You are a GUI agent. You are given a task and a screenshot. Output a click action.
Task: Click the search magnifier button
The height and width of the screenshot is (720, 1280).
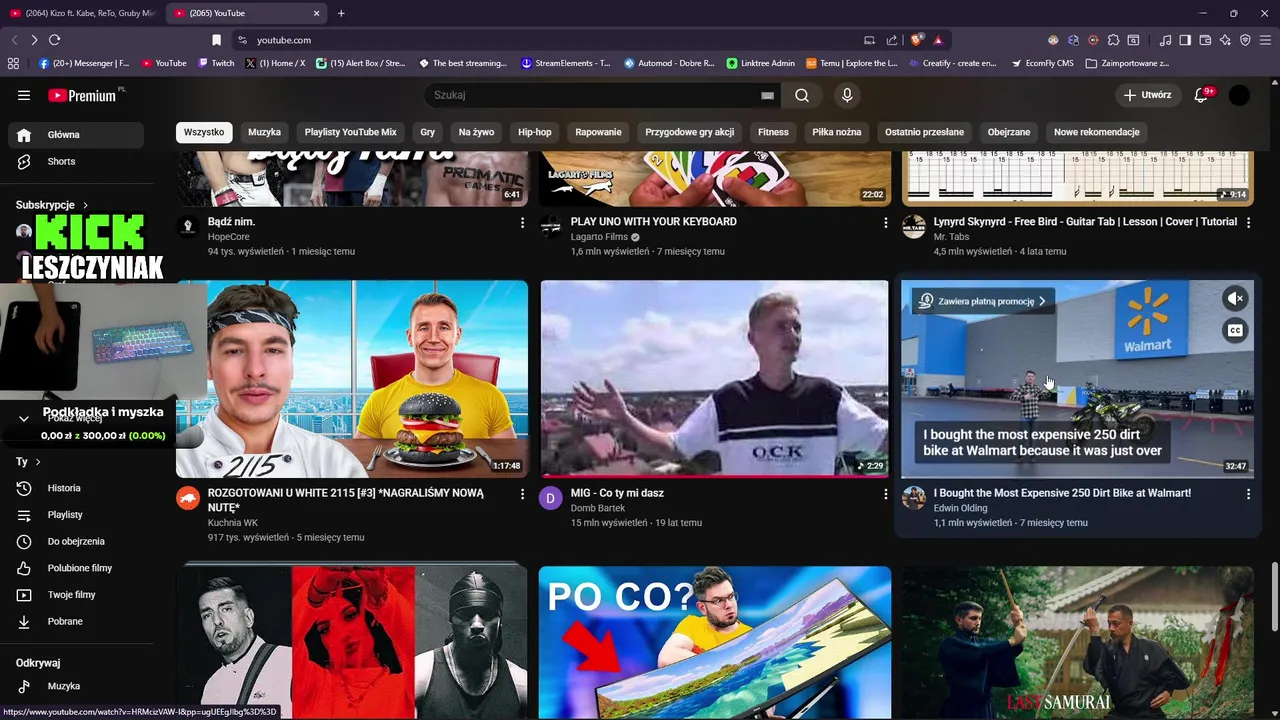coord(802,95)
